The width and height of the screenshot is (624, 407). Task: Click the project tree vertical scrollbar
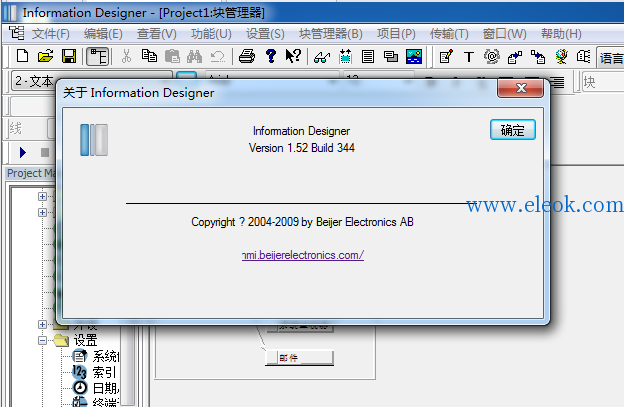128,366
